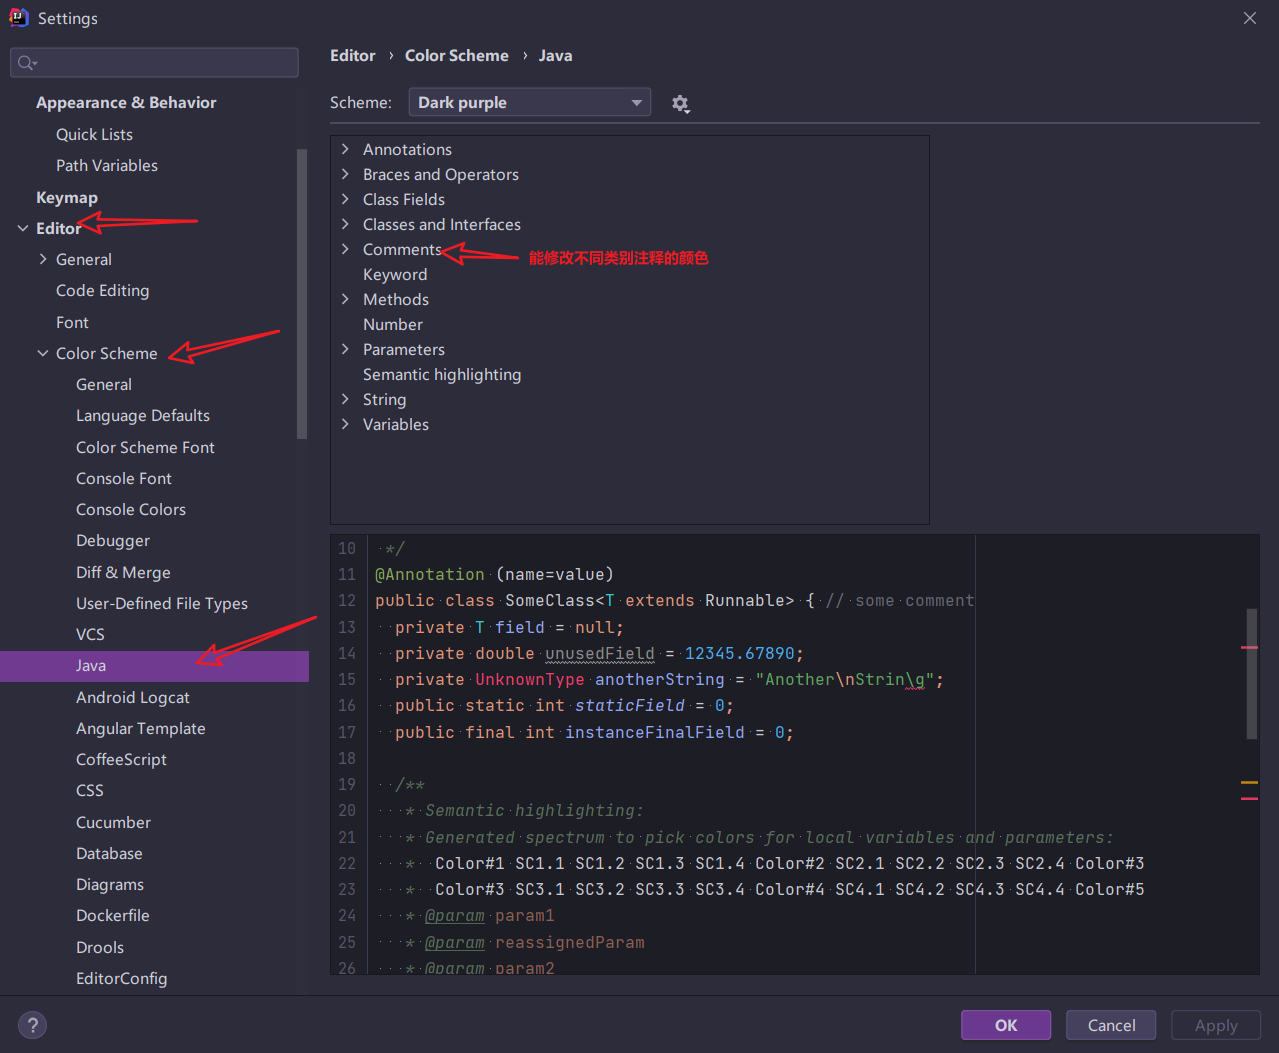
Task: Click the OK button
Action: click(1006, 1025)
